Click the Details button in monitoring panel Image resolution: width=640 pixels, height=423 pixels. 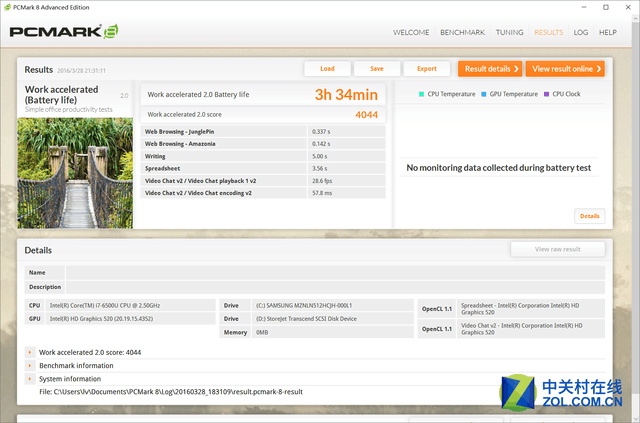[x=589, y=216]
